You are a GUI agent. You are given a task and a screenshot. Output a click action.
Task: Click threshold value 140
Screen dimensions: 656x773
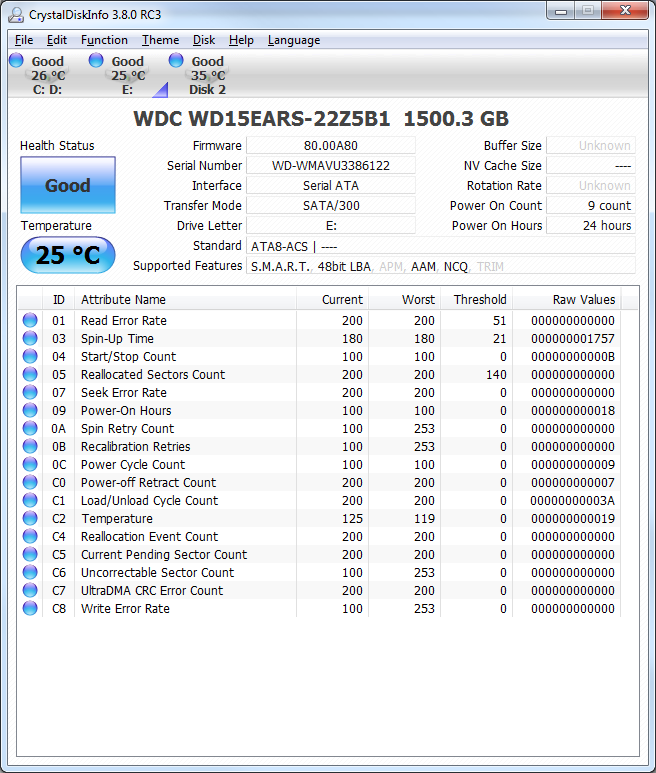point(496,375)
